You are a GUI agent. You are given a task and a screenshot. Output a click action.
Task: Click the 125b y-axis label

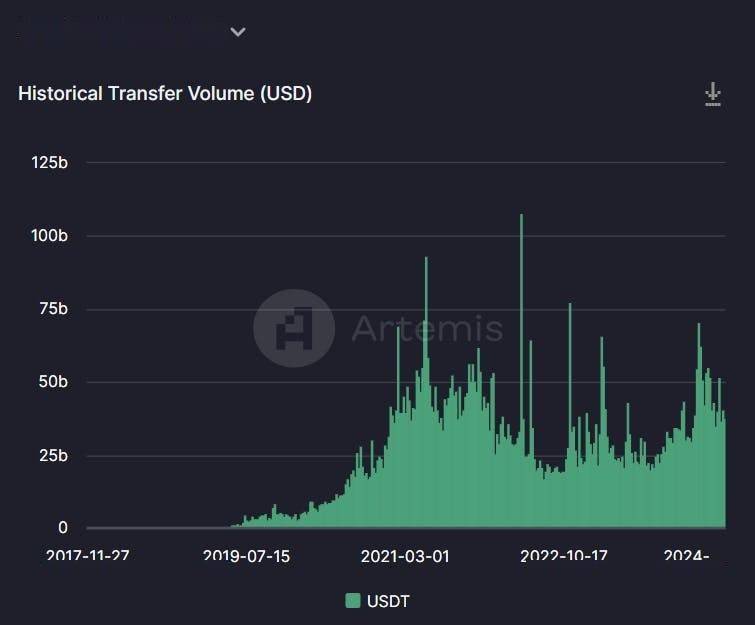49,163
